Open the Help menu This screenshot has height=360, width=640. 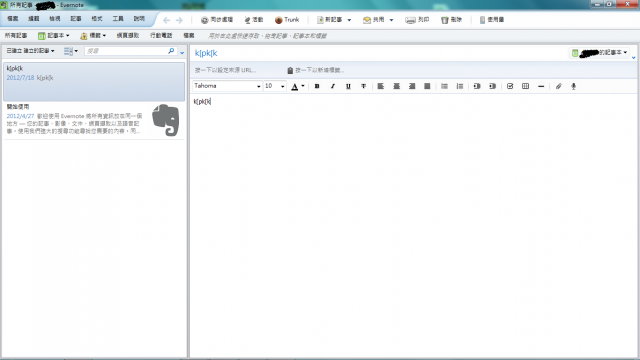point(139,19)
